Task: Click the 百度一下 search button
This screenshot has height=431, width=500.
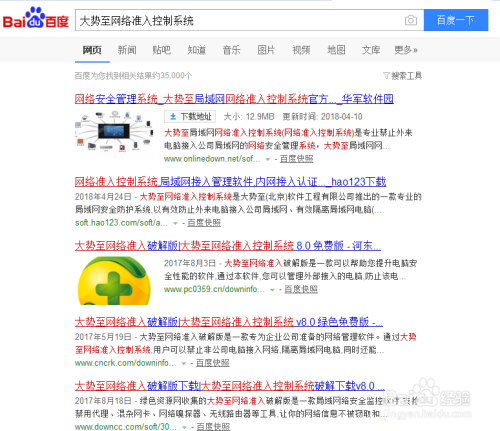Action: pyautogui.click(x=456, y=20)
